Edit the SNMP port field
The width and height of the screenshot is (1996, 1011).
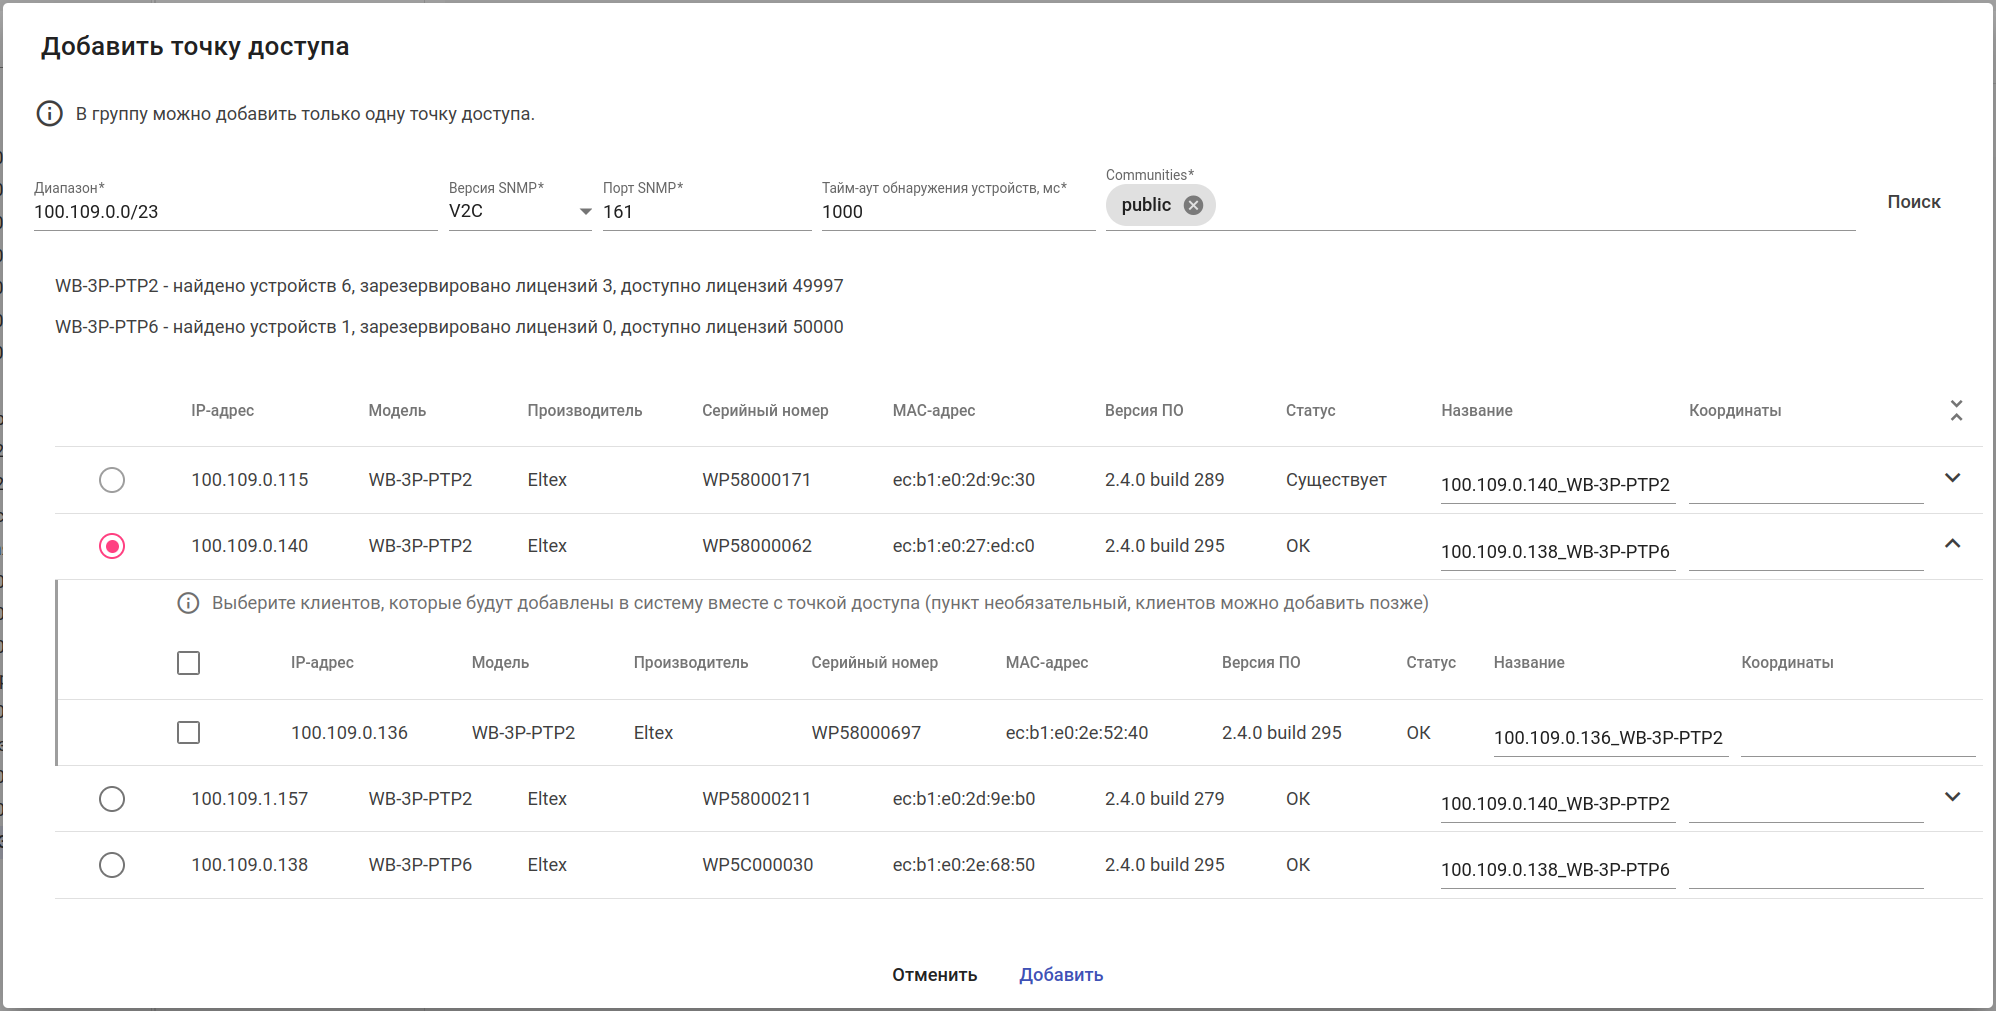(x=706, y=212)
